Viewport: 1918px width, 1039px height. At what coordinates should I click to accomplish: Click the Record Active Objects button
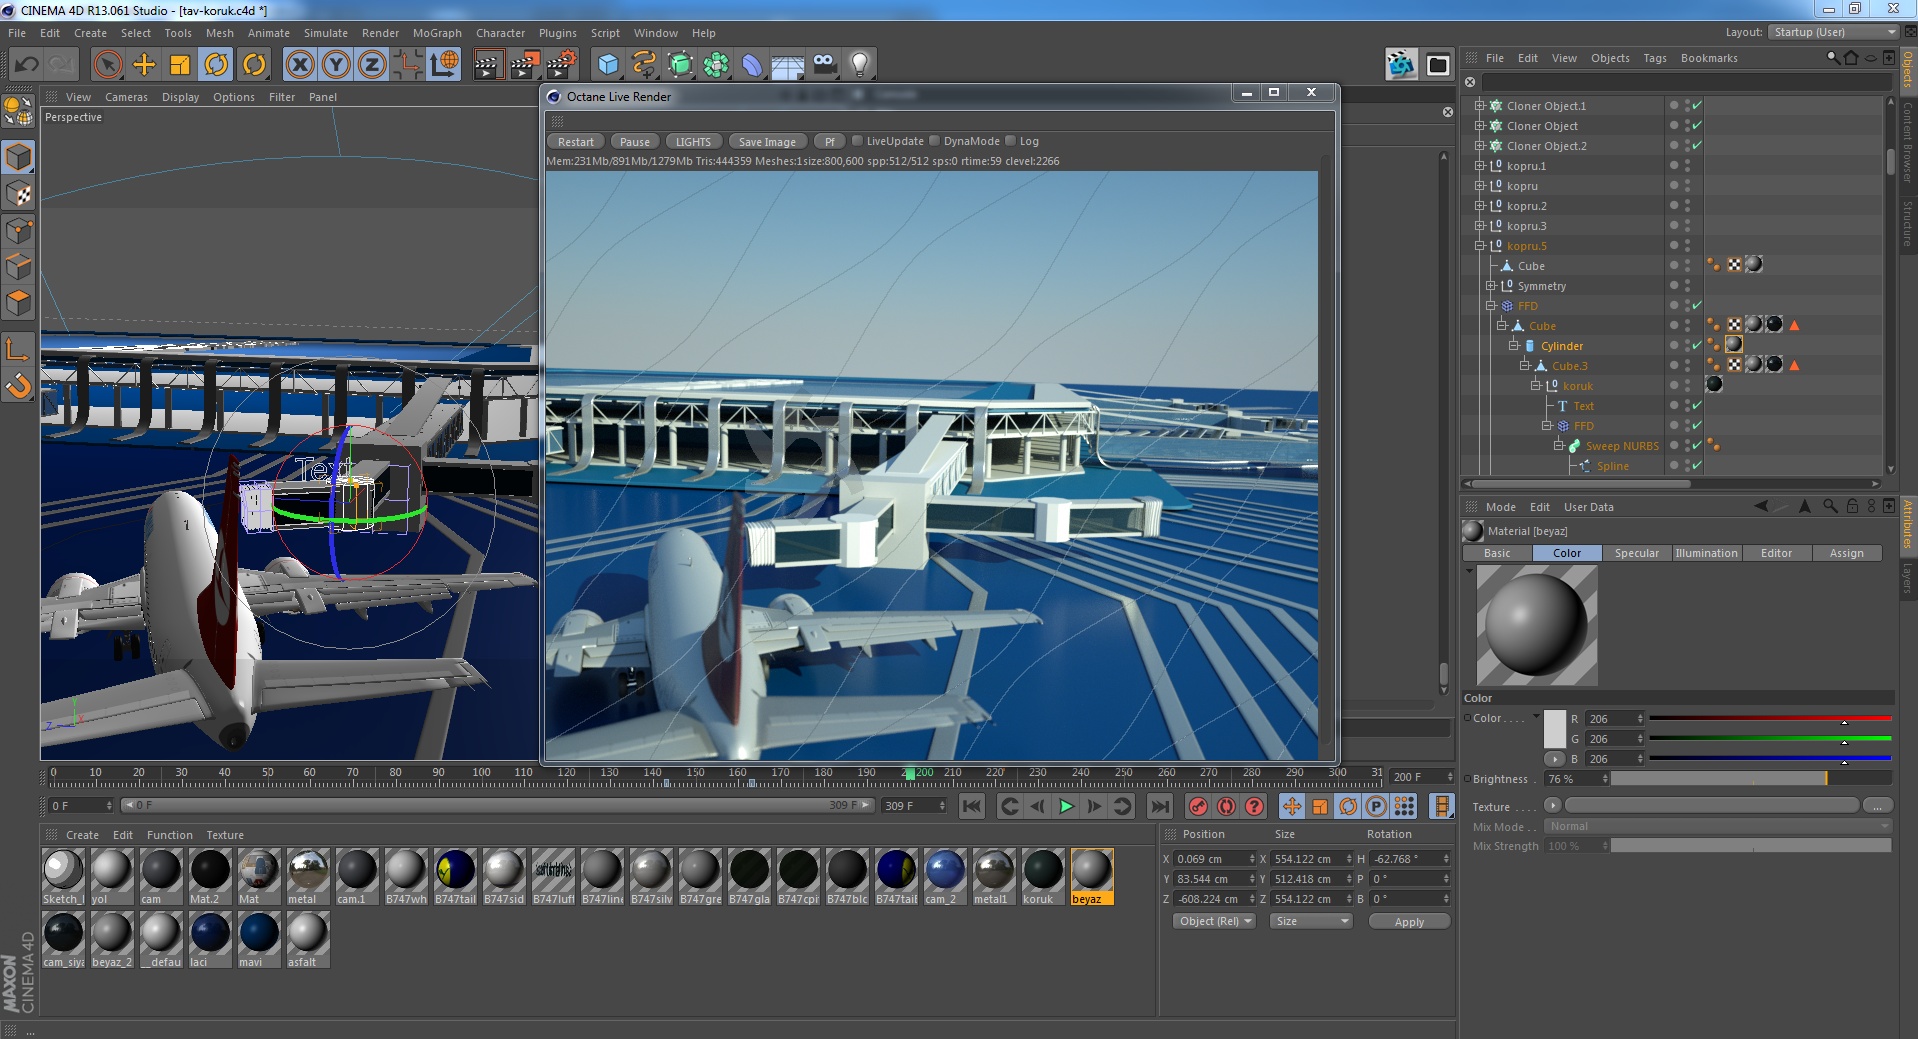click(x=1198, y=806)
